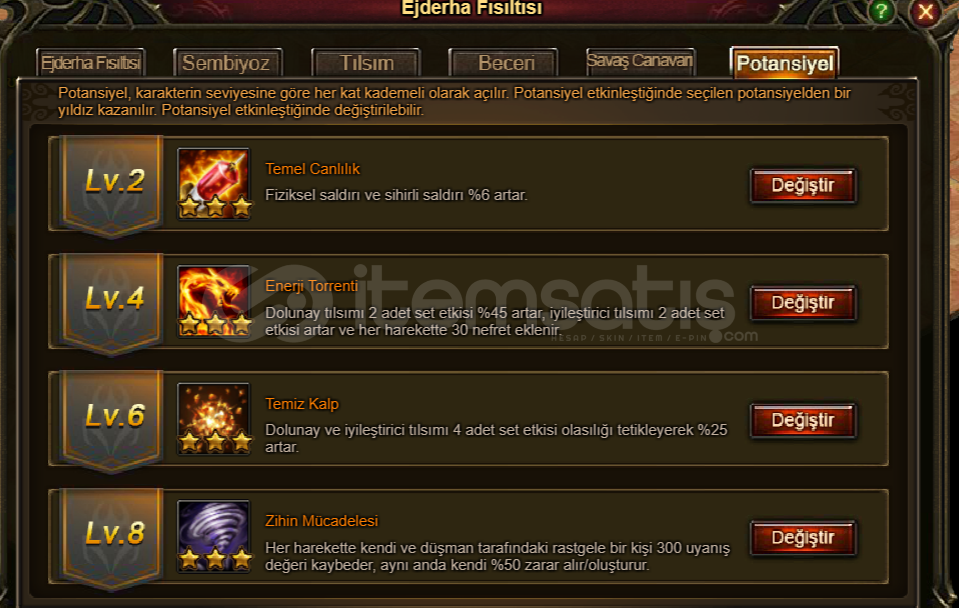The width and height of the screenshot is (959, 608).
Task: Go to the Beceri tab
Action: click(x=503, y=62)
